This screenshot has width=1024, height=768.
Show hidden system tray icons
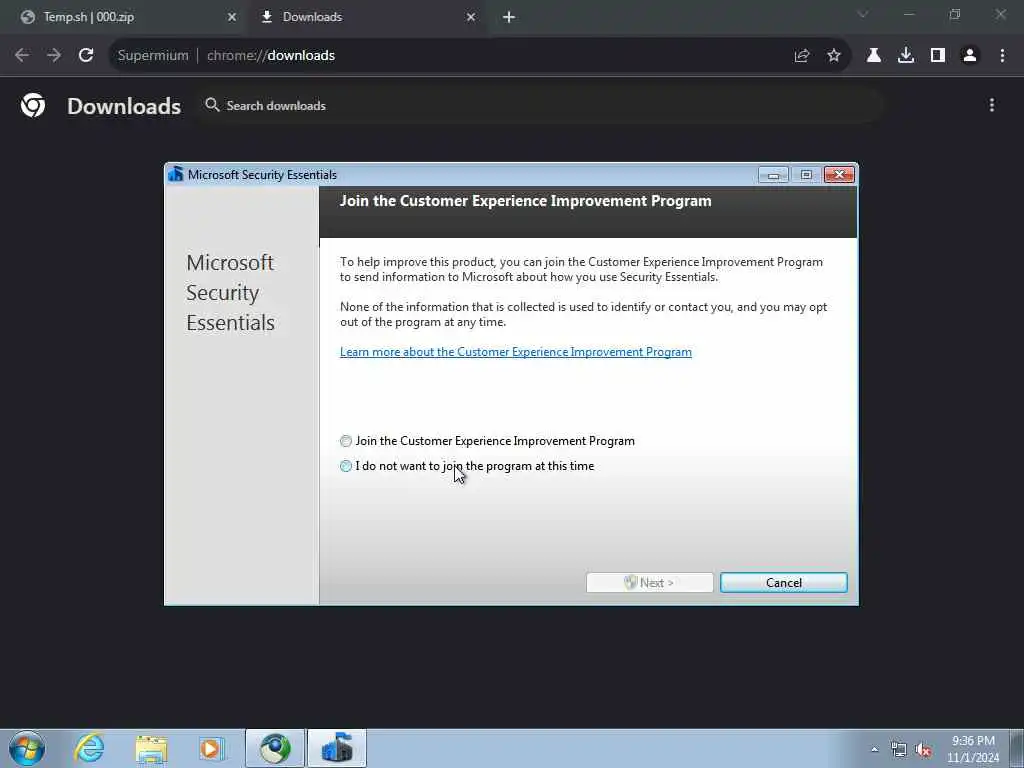pyautogui.click(x=874, y=750)
